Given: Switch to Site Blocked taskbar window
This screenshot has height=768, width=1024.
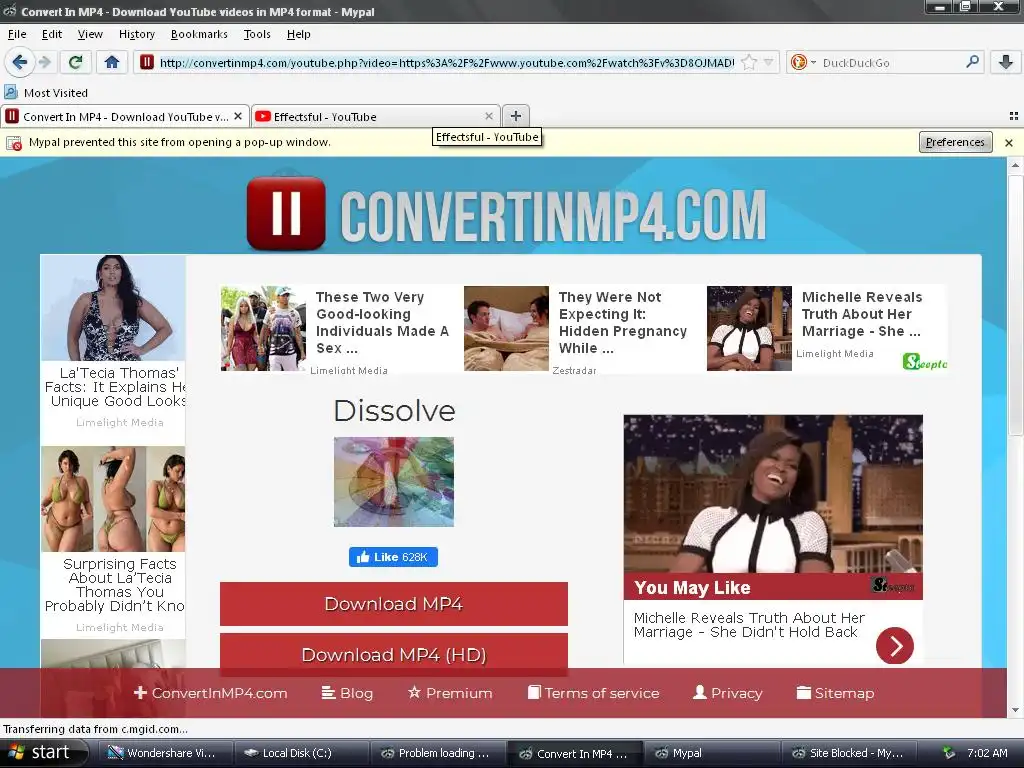Looking at the screenshot, I should click(x=848, y=753).
